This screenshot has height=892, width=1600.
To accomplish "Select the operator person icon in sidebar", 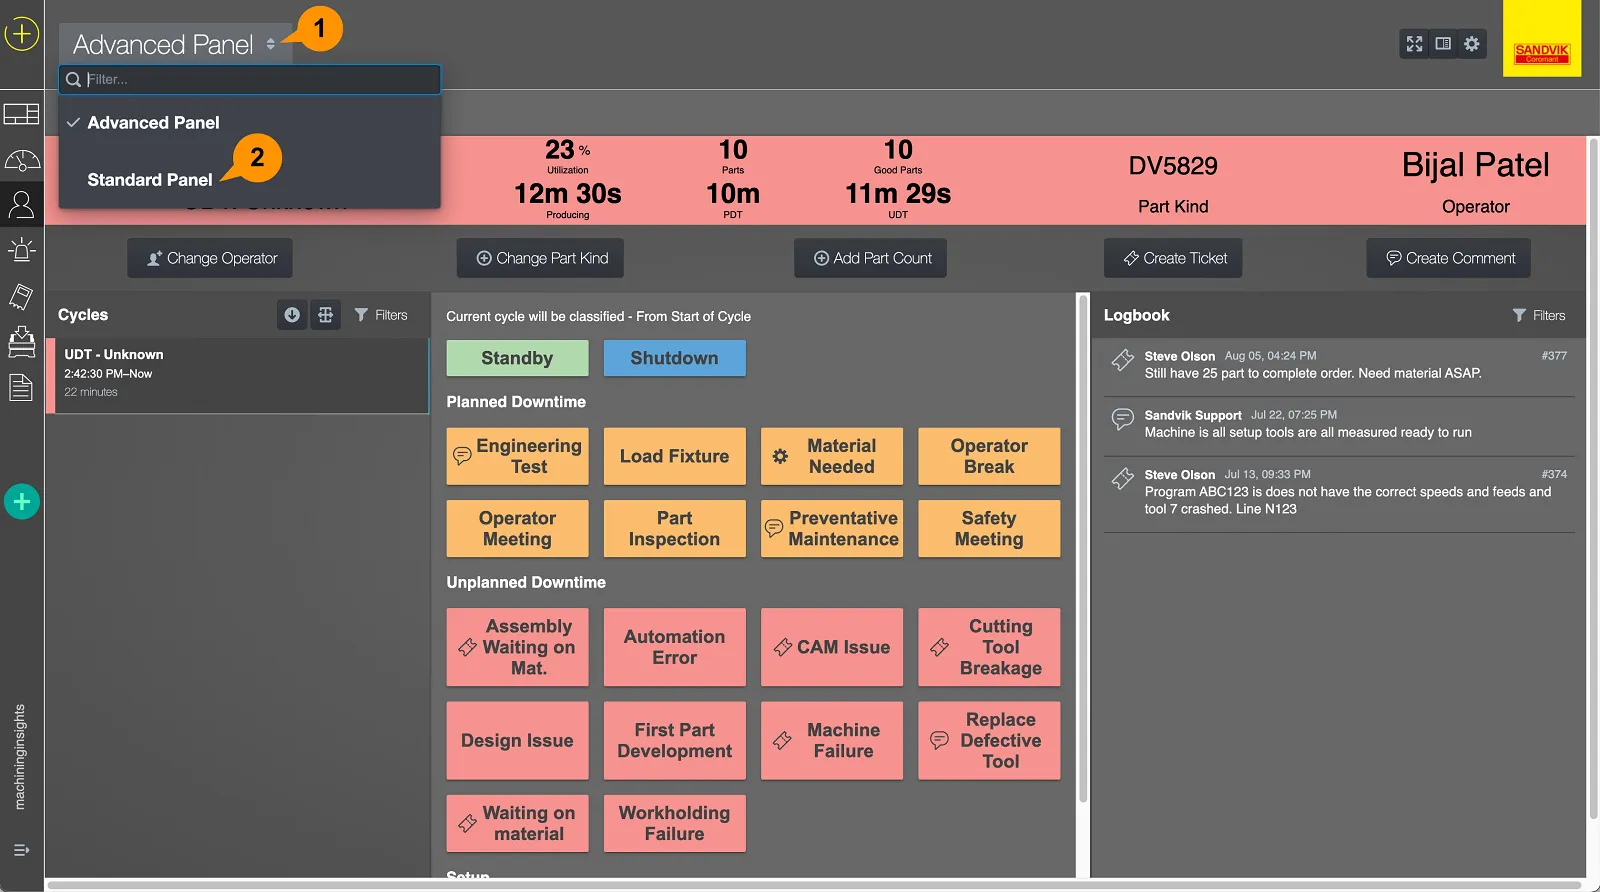I will [x=22, y=205].
